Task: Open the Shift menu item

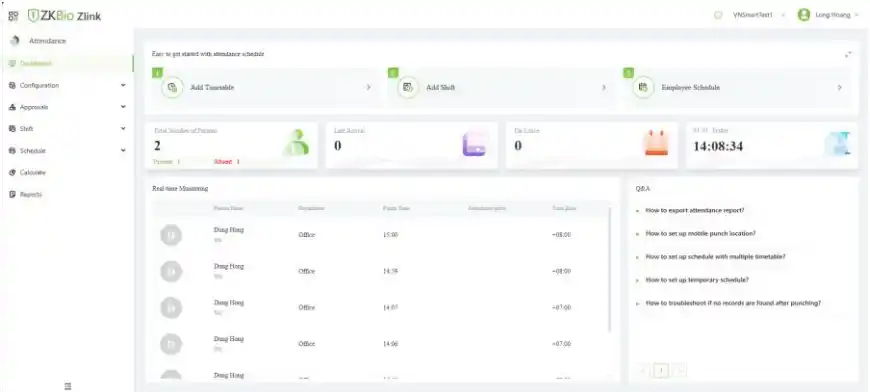Action: pyautogui.click(x=67, y=129)
